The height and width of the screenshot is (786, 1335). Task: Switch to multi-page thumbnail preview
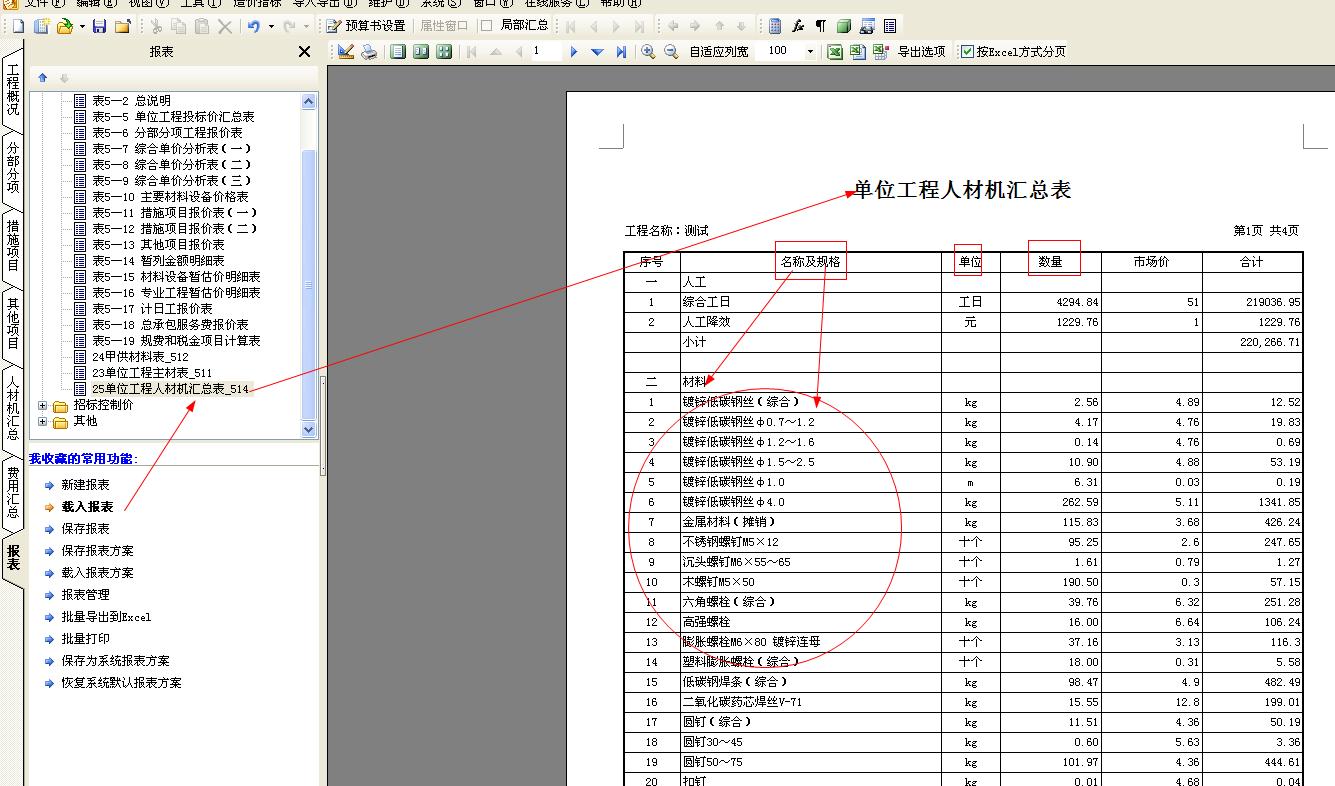pyautogui.click(x=444, y=51)
